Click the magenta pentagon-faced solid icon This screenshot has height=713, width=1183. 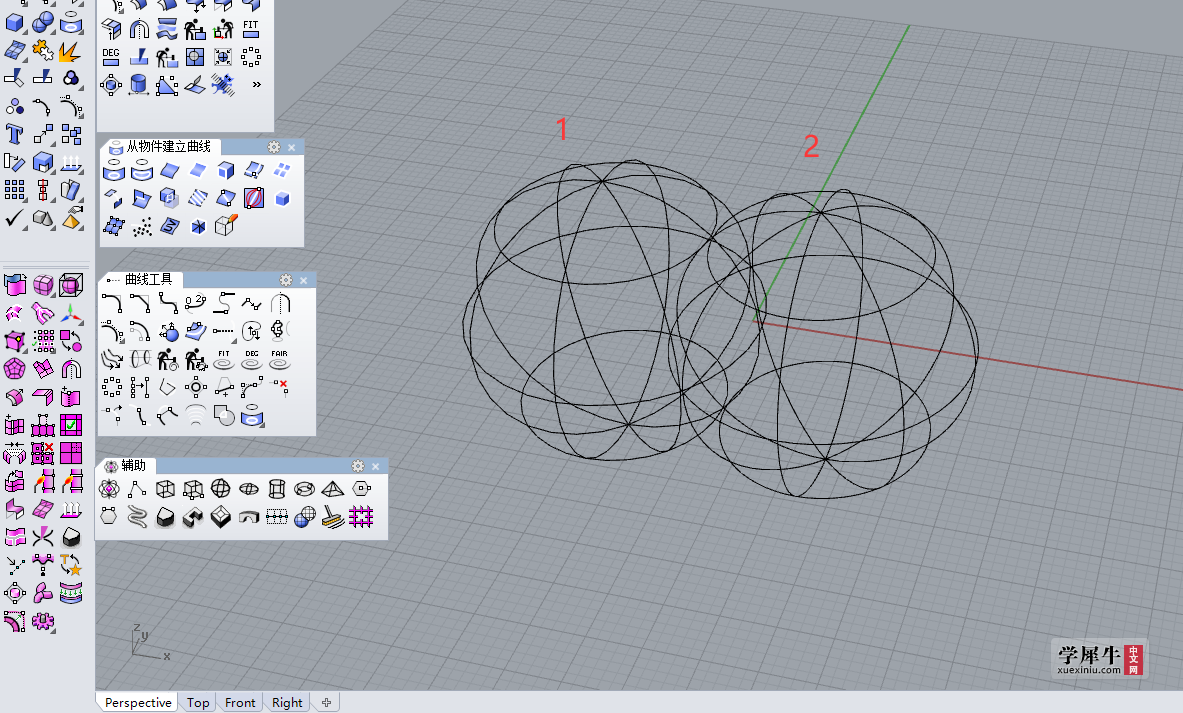click(14, 369)
